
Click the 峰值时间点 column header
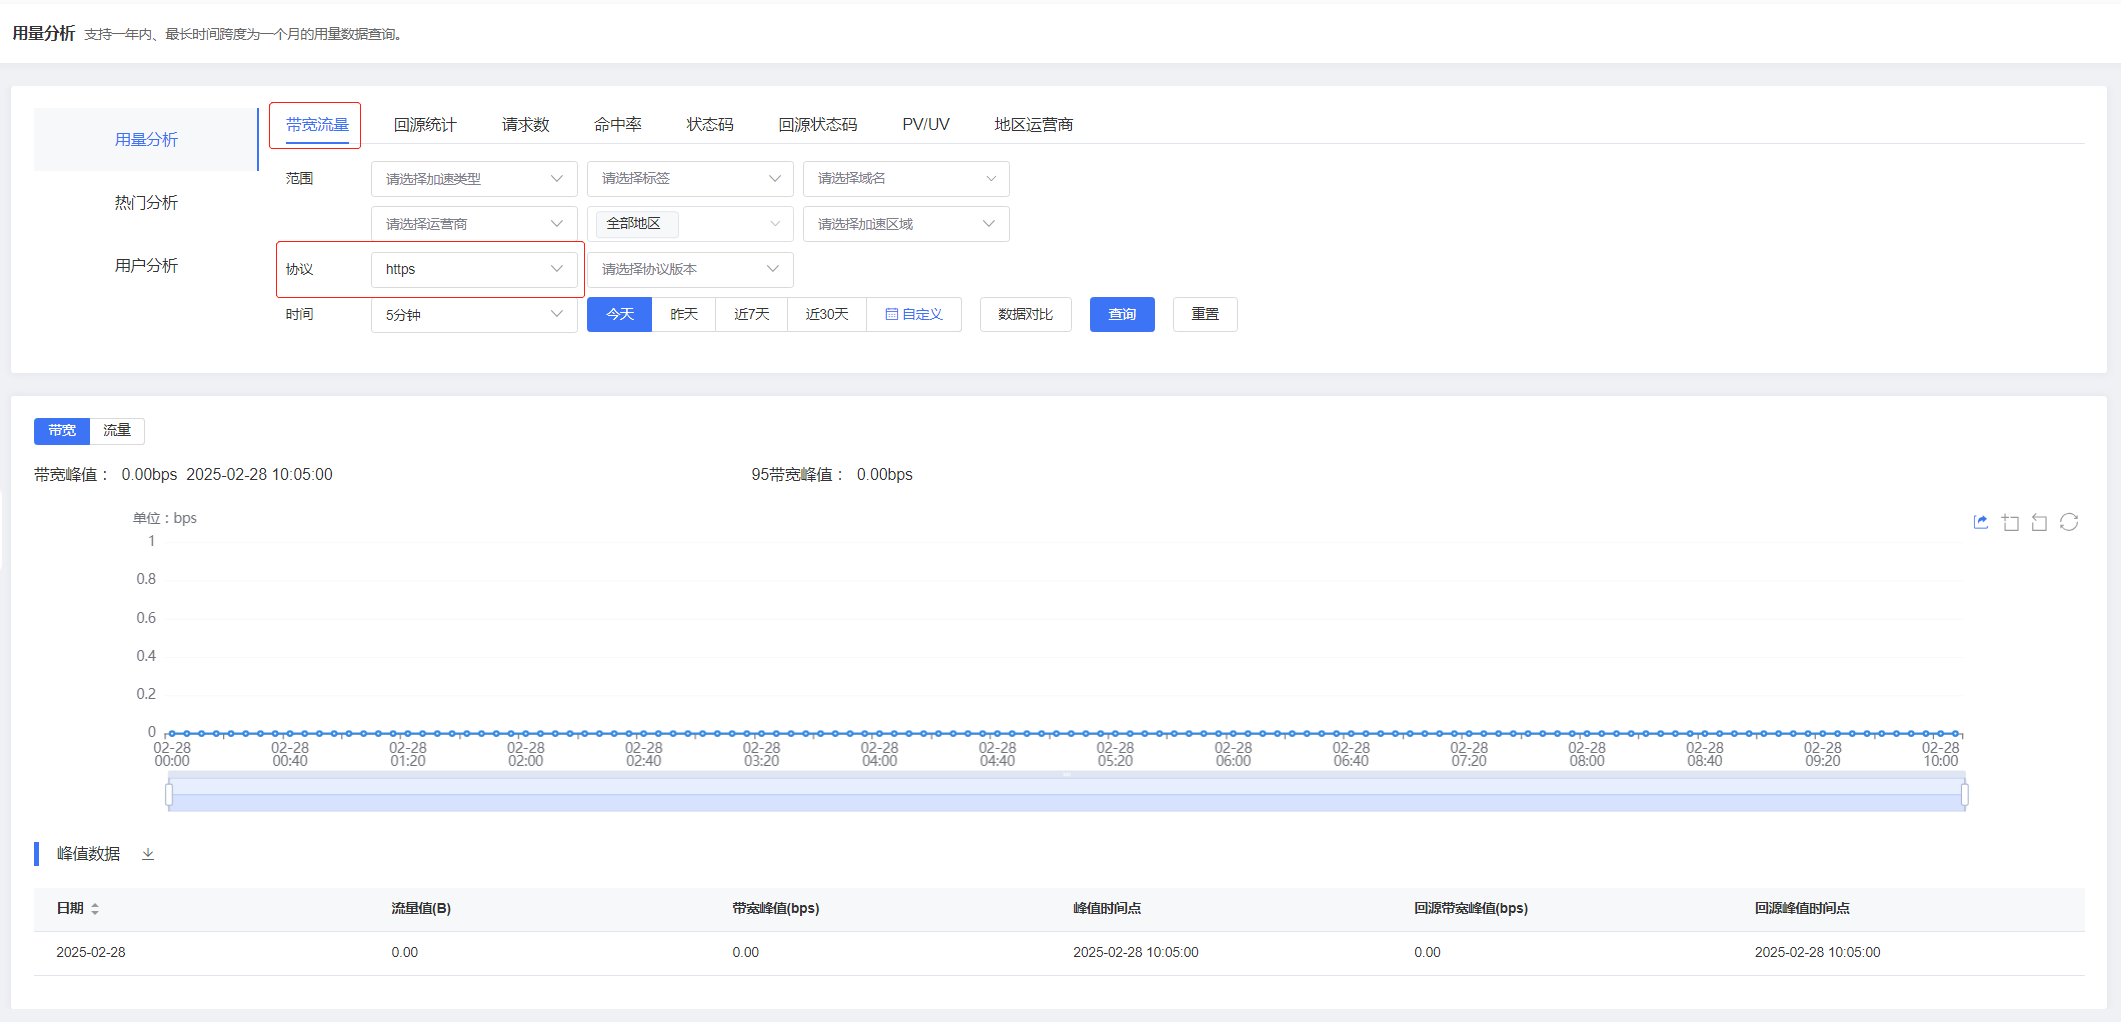(x=1107, y=909)
